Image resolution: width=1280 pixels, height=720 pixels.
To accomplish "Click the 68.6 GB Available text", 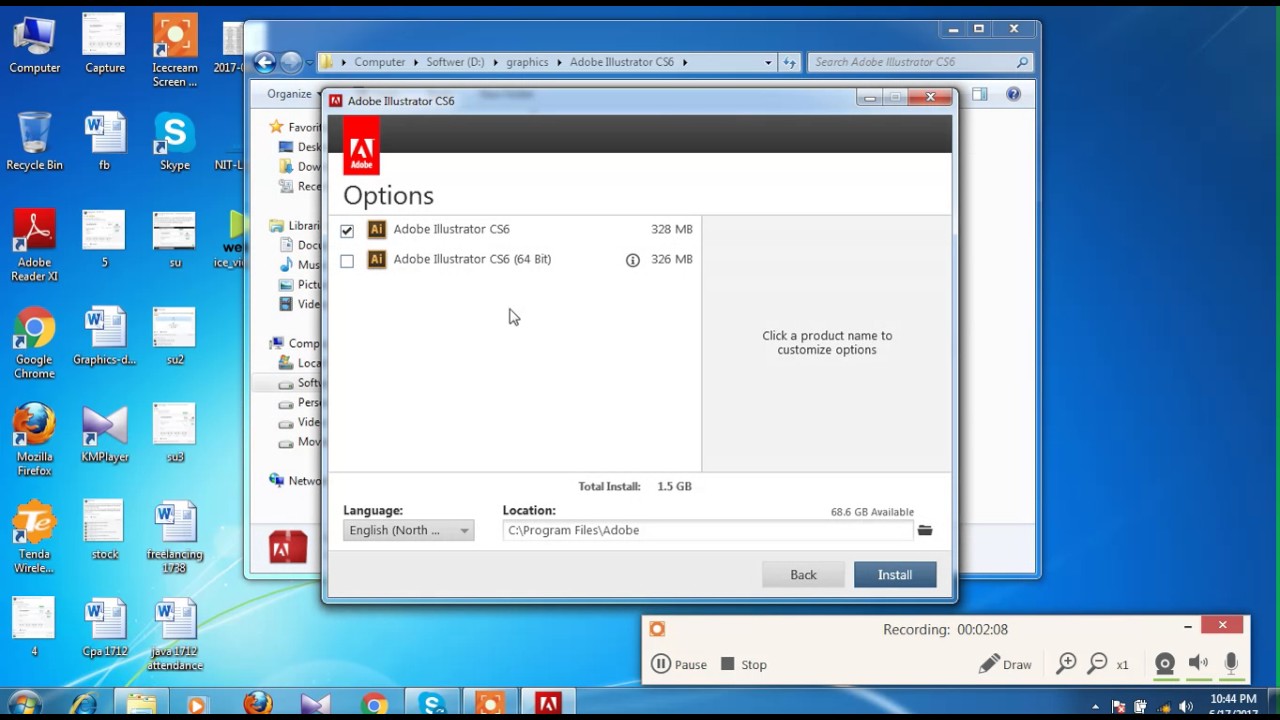I will (872, 512).
